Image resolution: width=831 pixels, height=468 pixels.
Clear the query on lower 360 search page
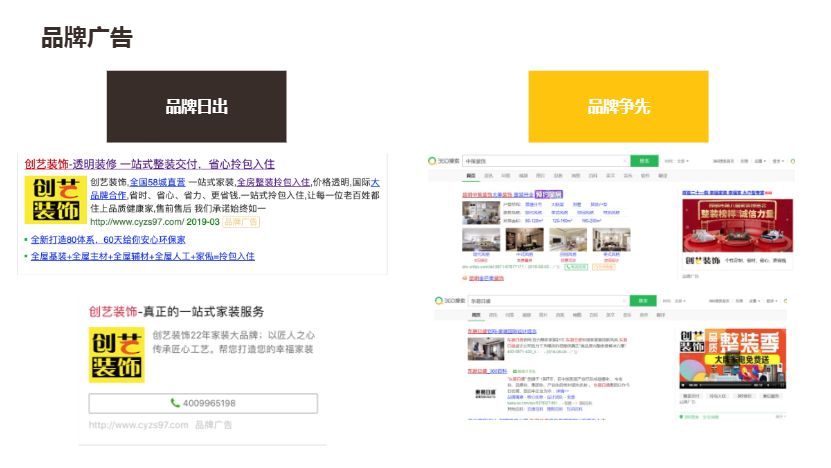click(x=624, y=301)
